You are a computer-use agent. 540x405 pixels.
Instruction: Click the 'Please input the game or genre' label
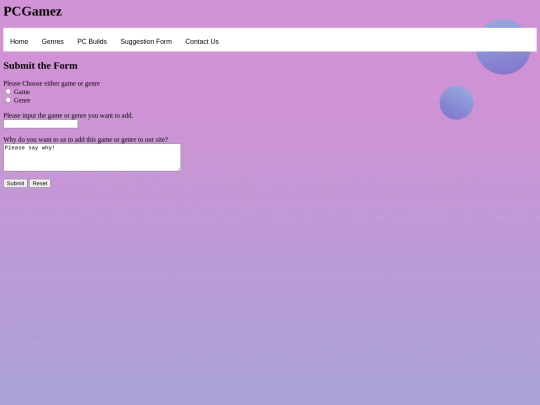point(68,115)
